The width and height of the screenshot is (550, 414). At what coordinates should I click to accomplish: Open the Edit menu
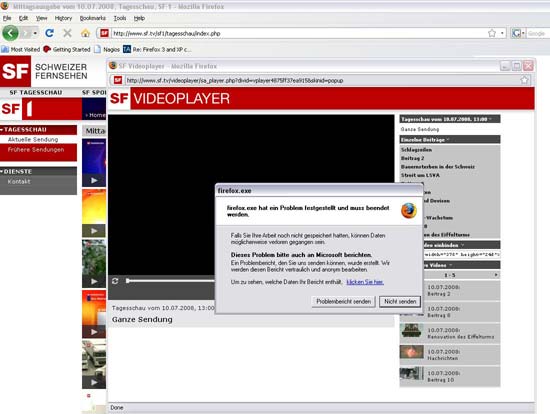23,18
